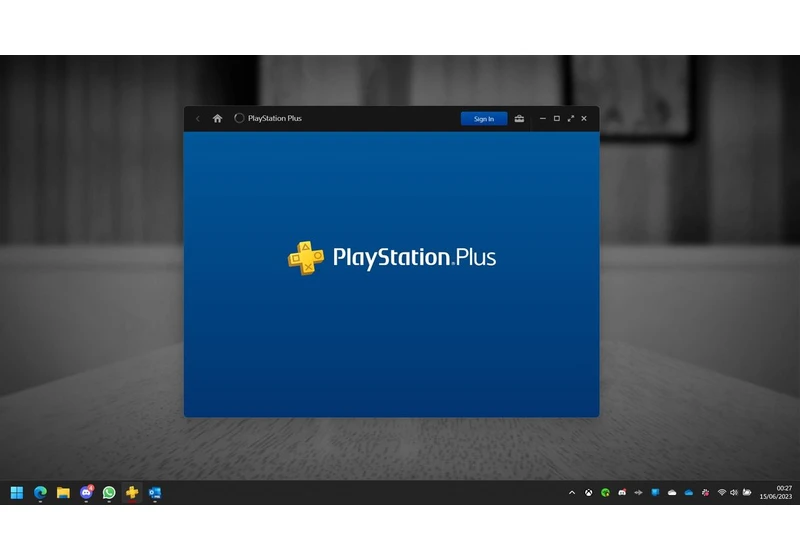The image size is (800, 560).
Task: Open the white OneDrive cloud tray icon
Action: coord(672,493)
